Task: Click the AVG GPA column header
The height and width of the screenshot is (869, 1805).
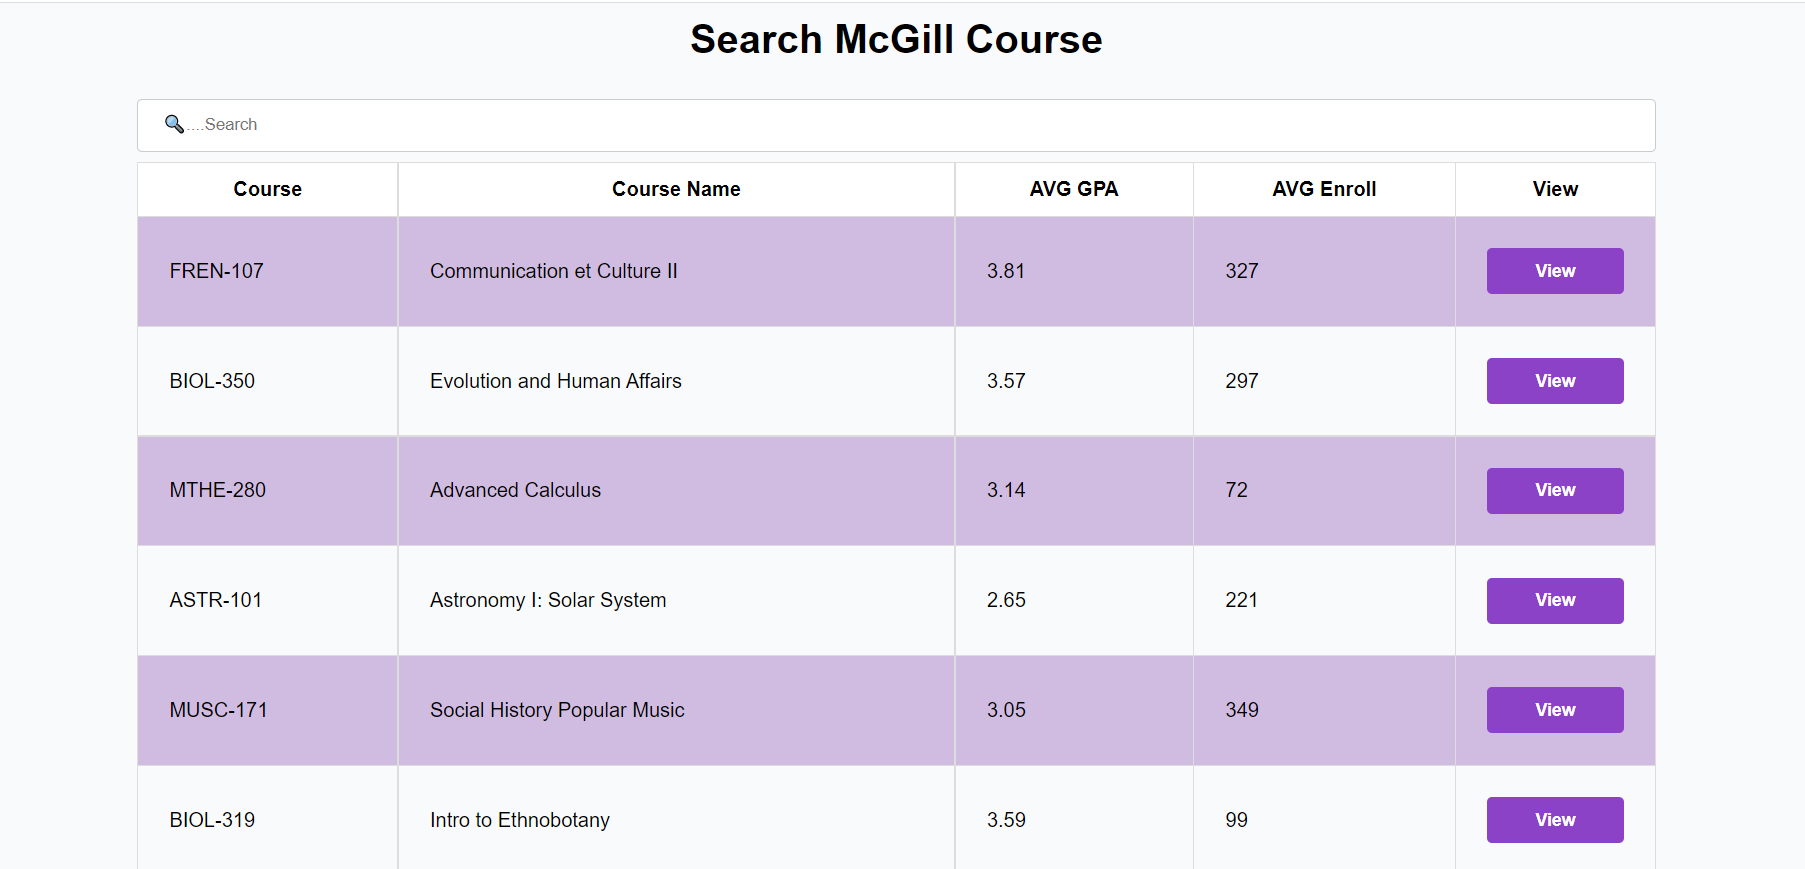Action: [1073, 189]
